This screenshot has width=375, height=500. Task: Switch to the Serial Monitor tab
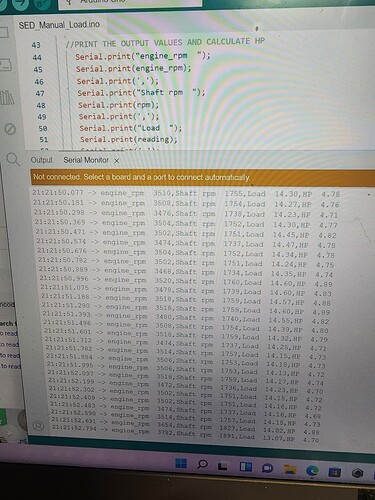click(x=86, y=160)
